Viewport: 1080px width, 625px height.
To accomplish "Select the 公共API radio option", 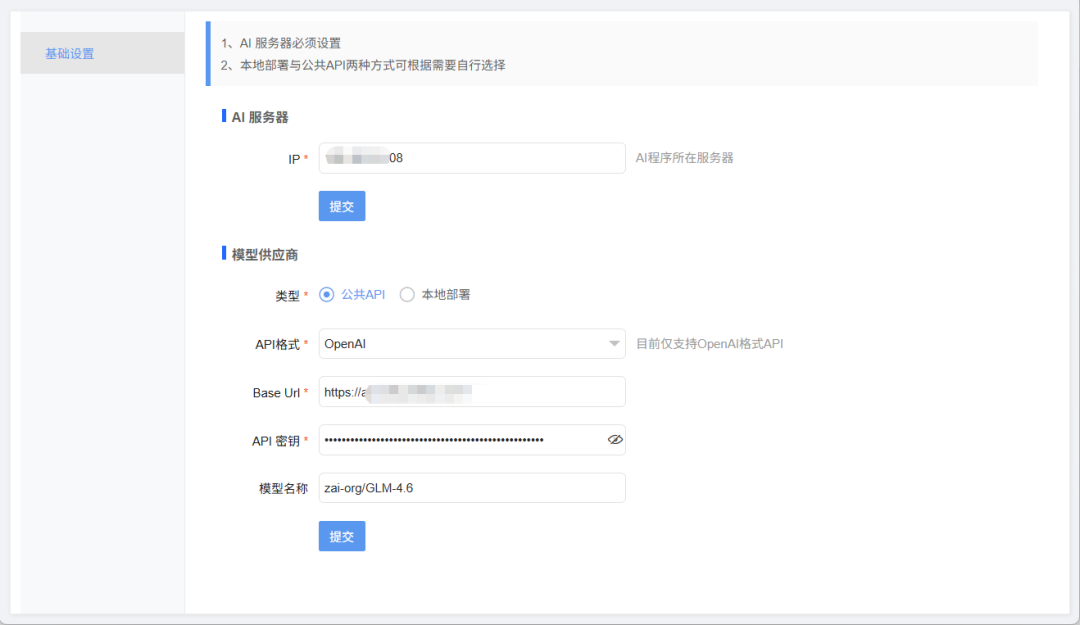I will pyautogui.click(x=327, y=294).
